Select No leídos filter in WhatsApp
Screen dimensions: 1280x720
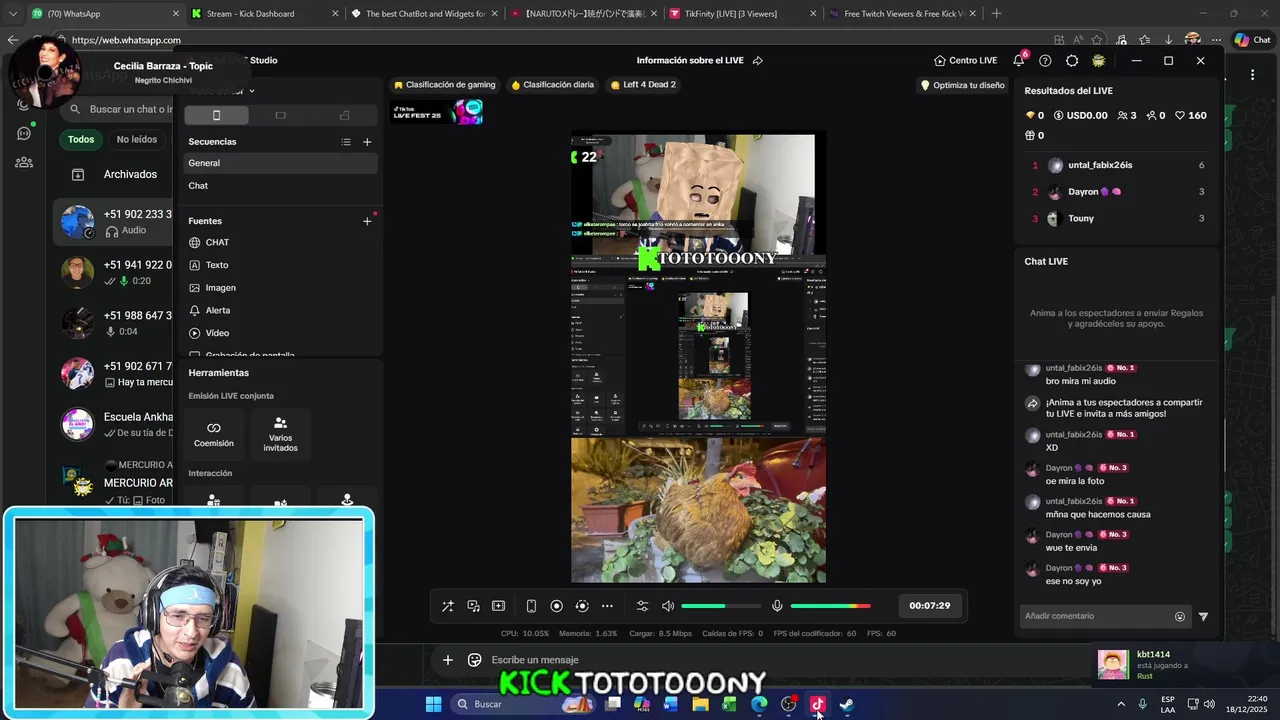coord(136,140)
